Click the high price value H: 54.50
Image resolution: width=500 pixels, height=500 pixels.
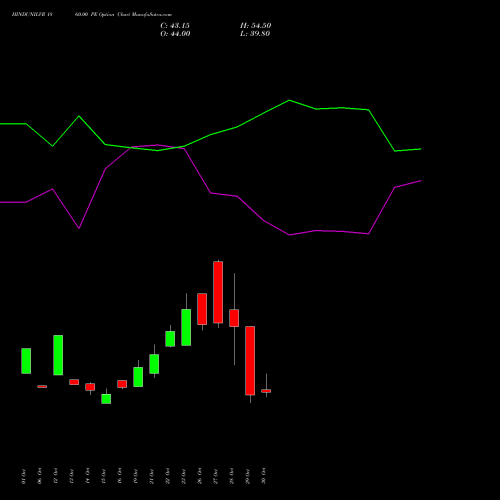(x=255, y=26)
